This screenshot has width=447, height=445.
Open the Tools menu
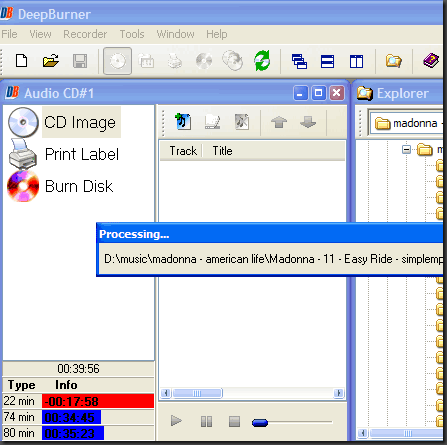pos(132,34)
